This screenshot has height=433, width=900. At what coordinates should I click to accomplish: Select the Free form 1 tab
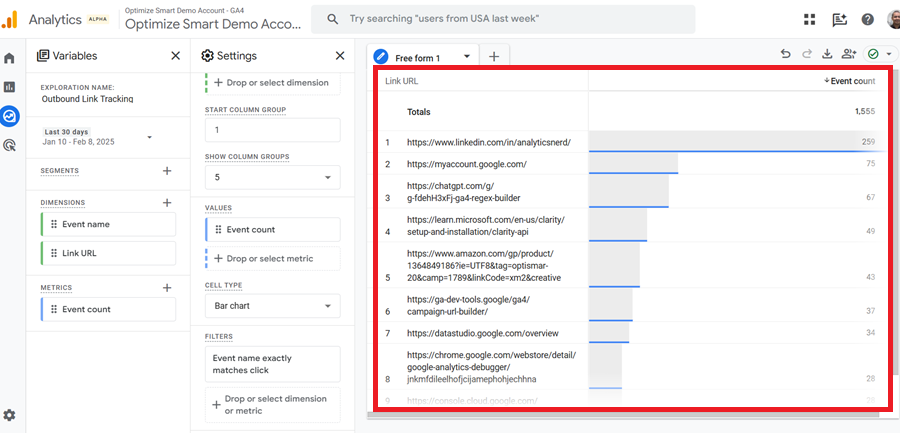(417, 58)
